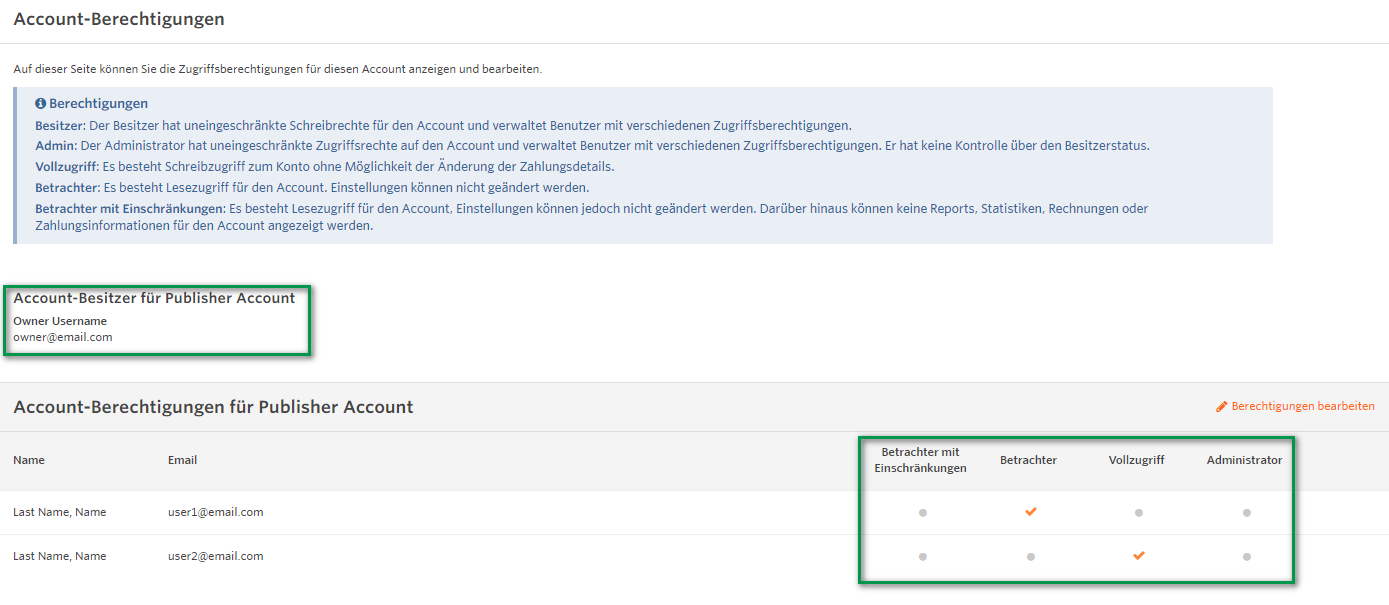Click the Administrator column header
The height and width of the screenshot is (605, 1389).
[x=1244, y=460]
